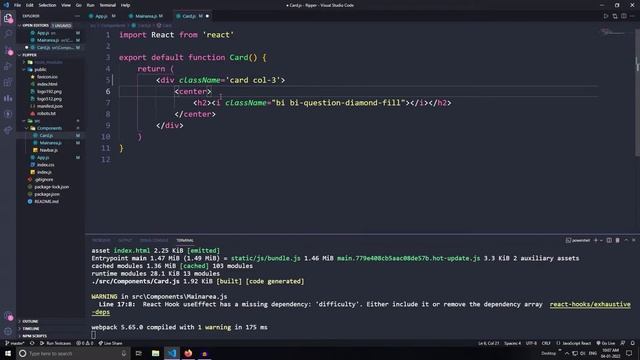The width and height of the screenshot is (640, 360).
Task: Switch to the App.js editor tab
Action: (102, 16)
